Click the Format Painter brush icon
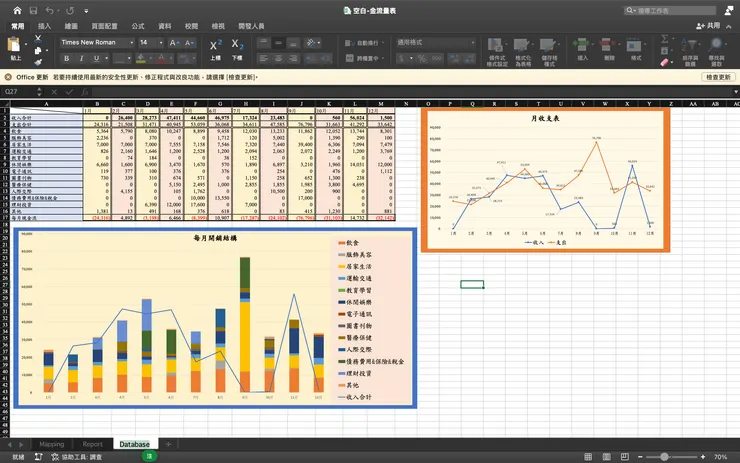This screenshot has height=463, width=740. (38, 61)
